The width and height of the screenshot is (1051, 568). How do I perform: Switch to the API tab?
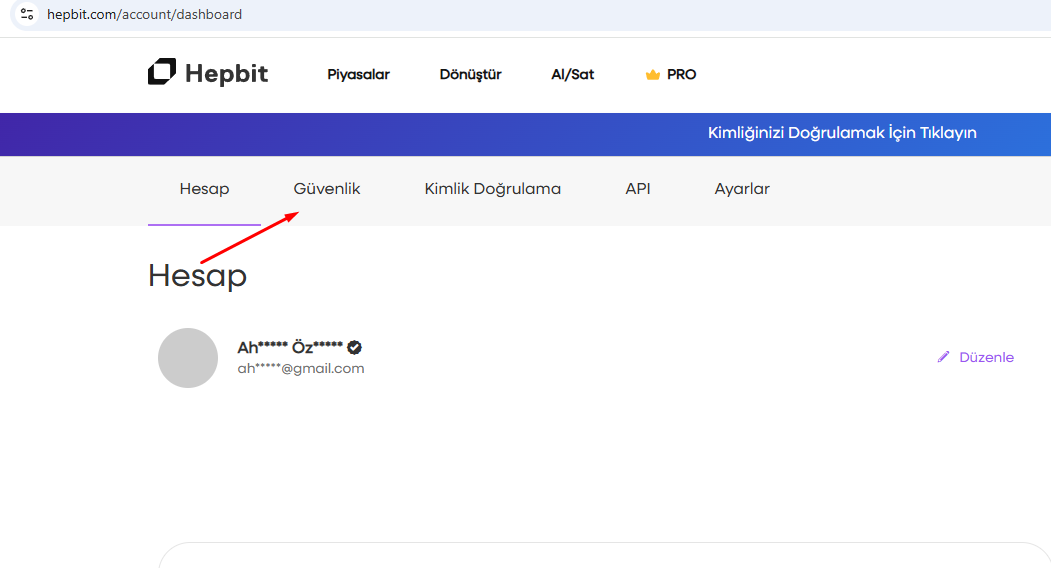click(x=638, y=189)
